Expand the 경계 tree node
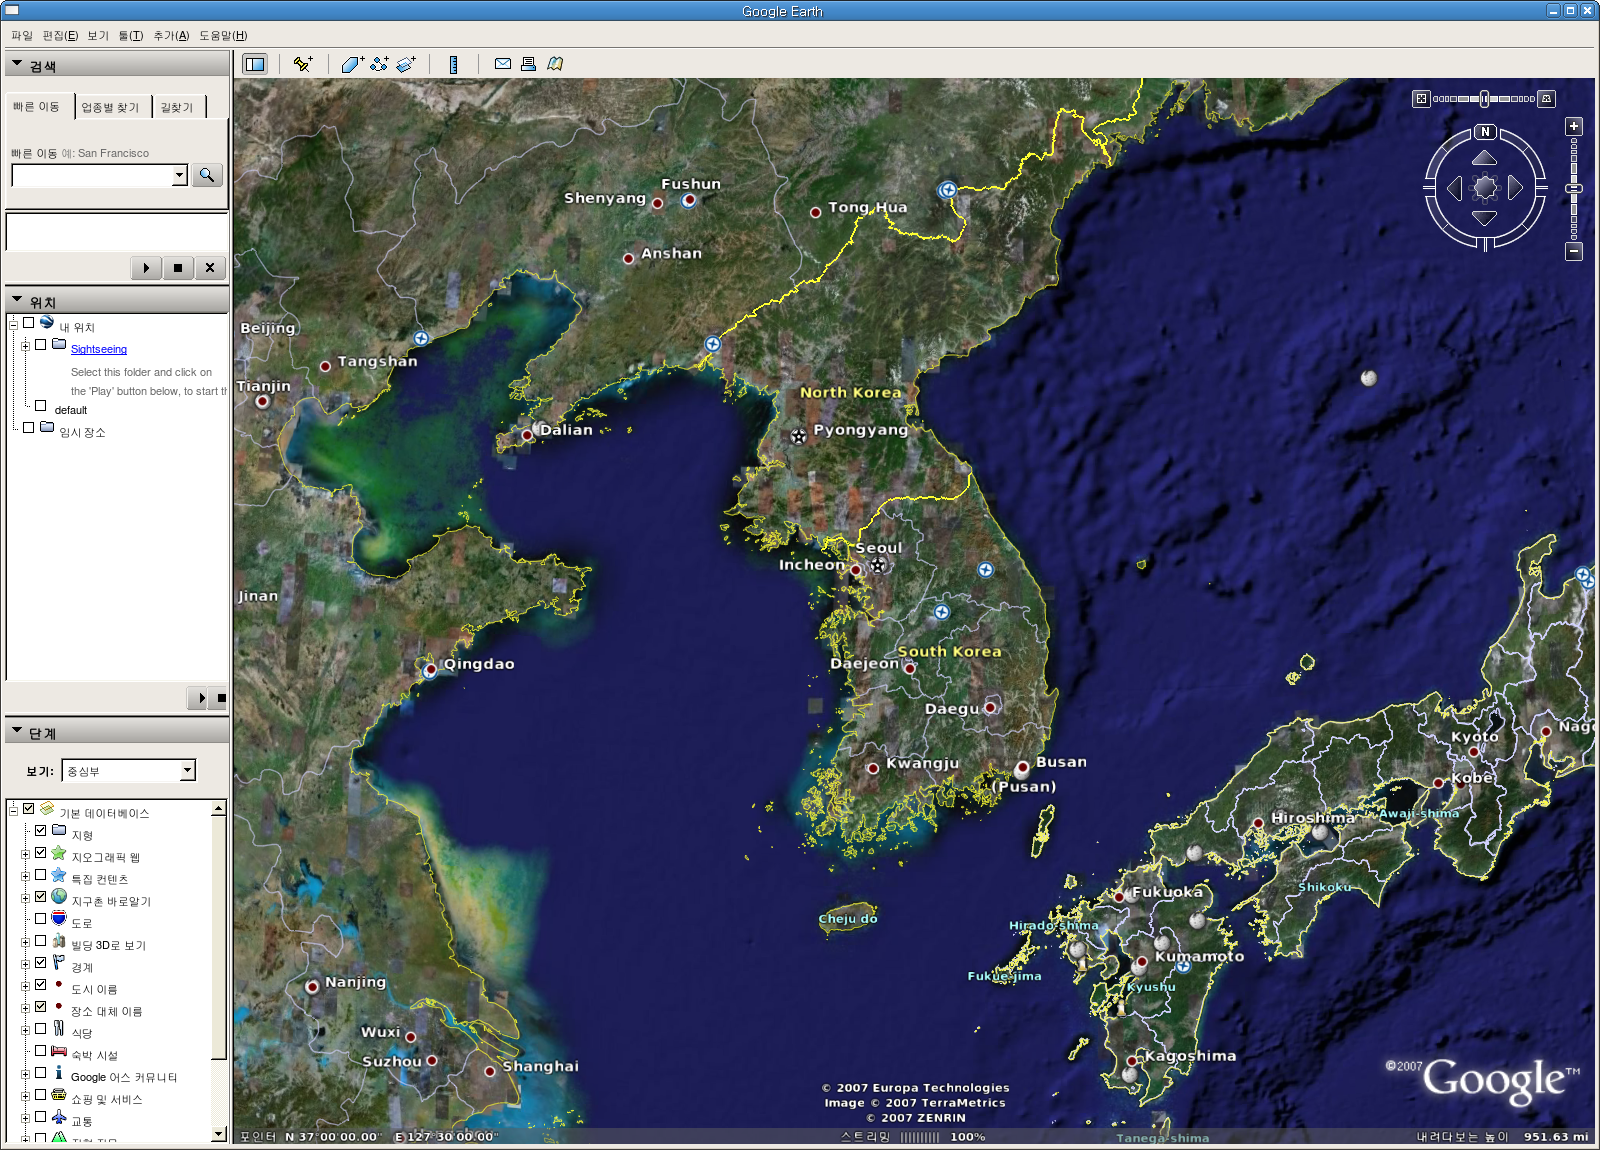The height and width of the screenshot is (1150, 1600). click(x=26, y=964)
